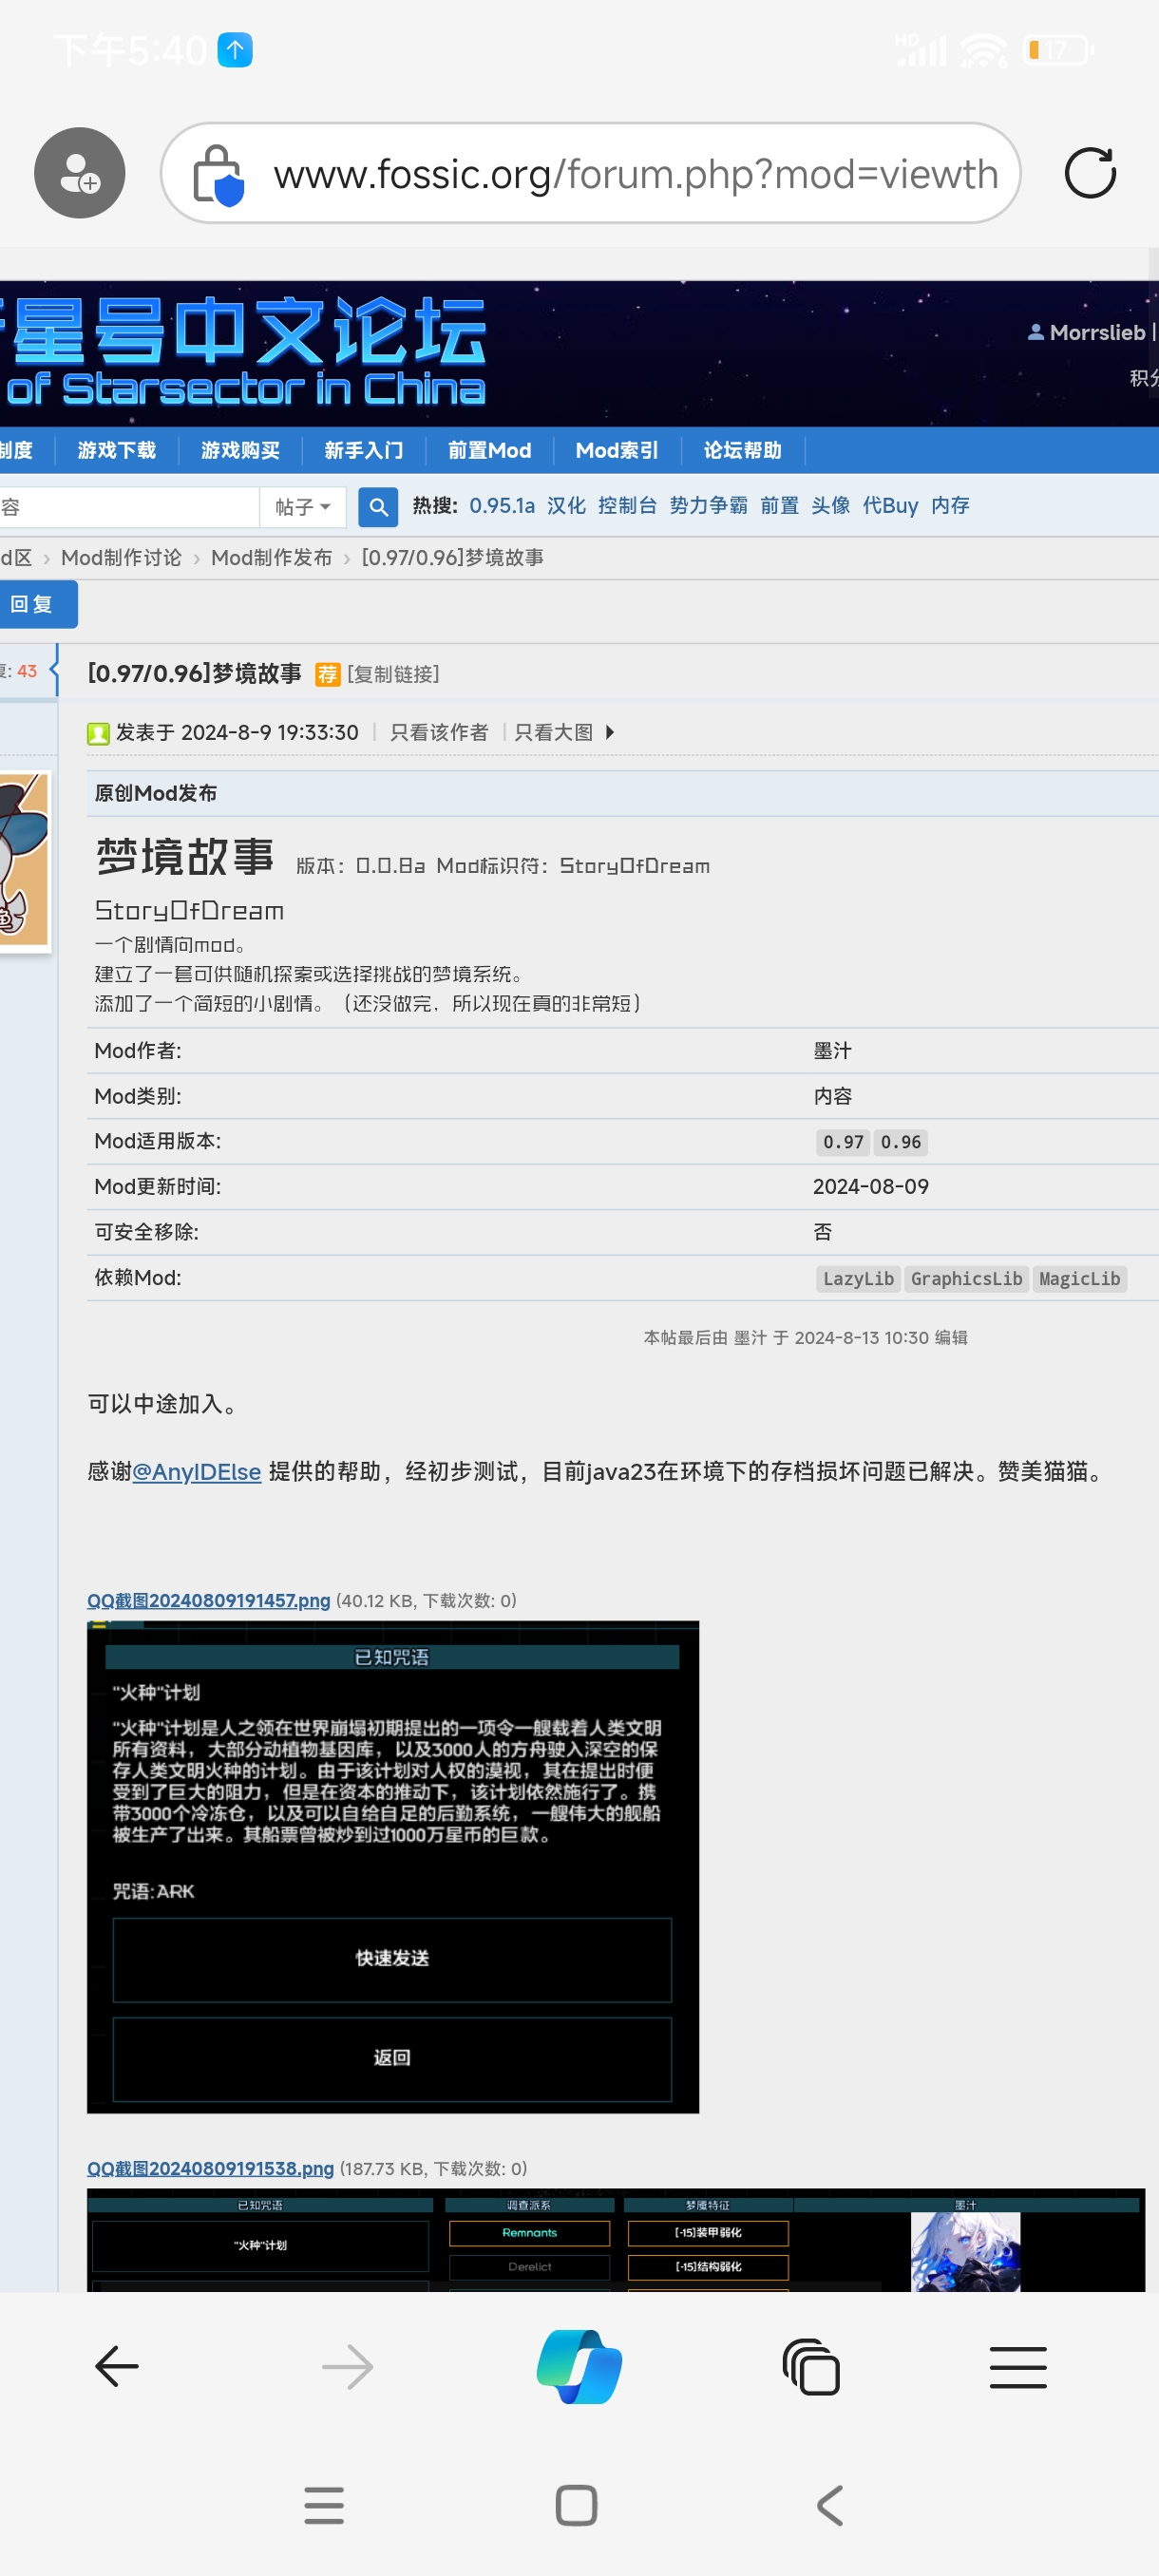Open 前置Mod in the nav bar
This screenshot has width=1159, height=2576.
coord(490,450)
